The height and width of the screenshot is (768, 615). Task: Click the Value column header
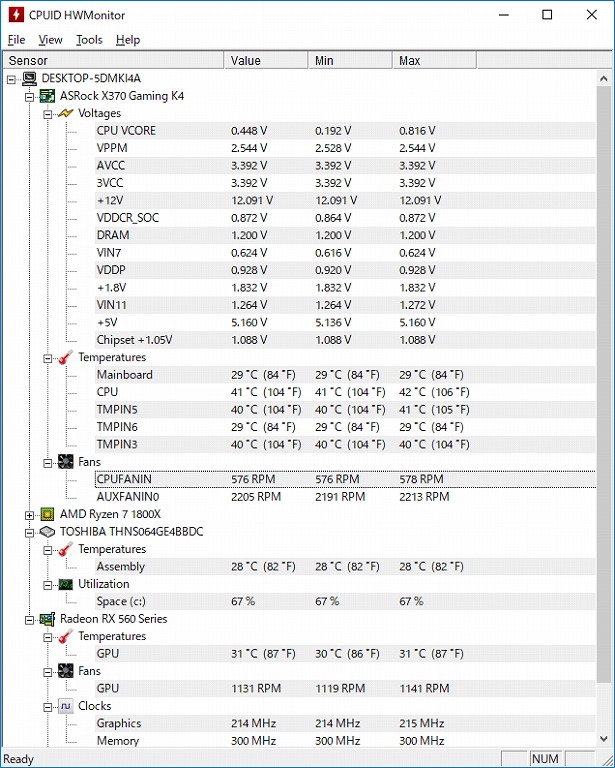[265, 61]
